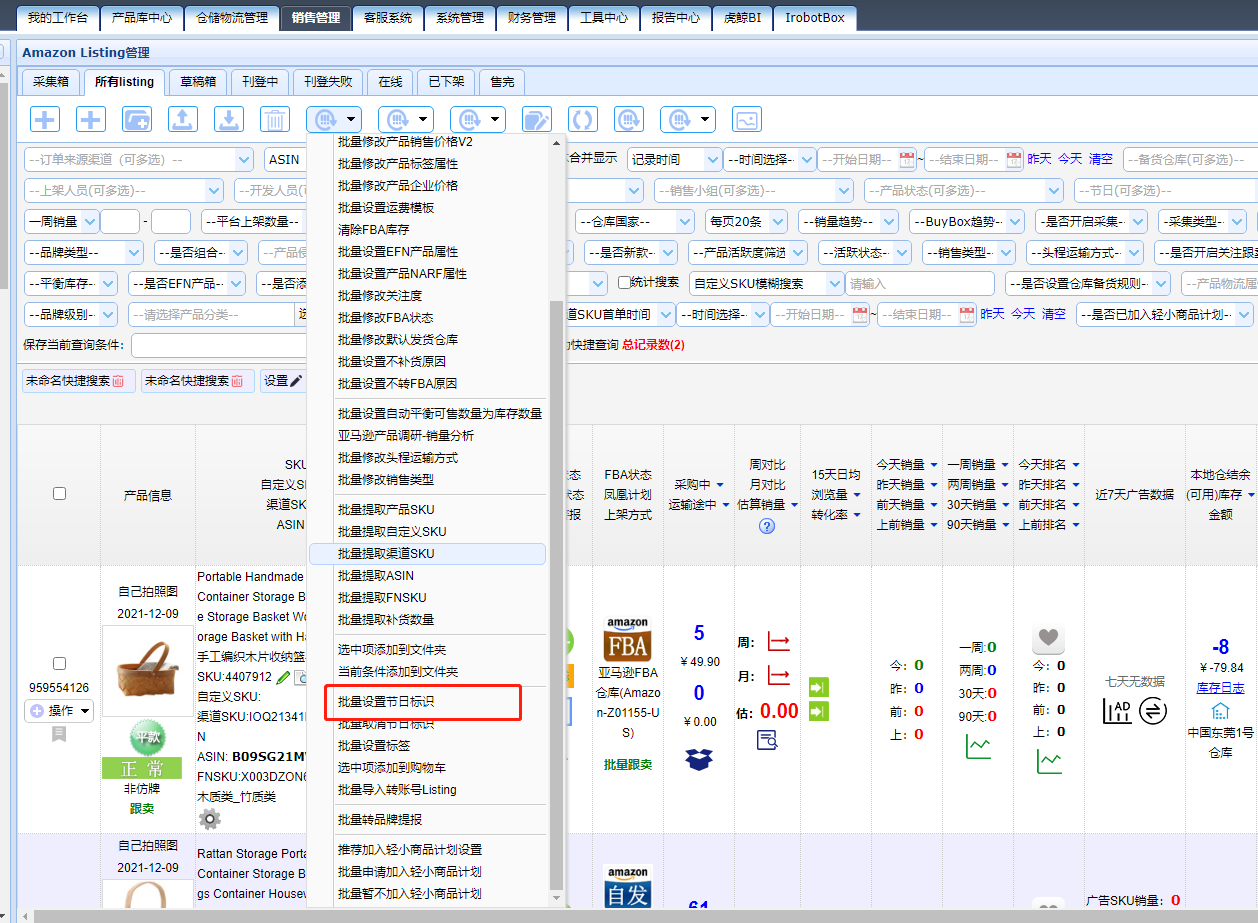Click the green 批量跟卖 link
This screenshot has width=1258, height=923.
coord(628,764)
